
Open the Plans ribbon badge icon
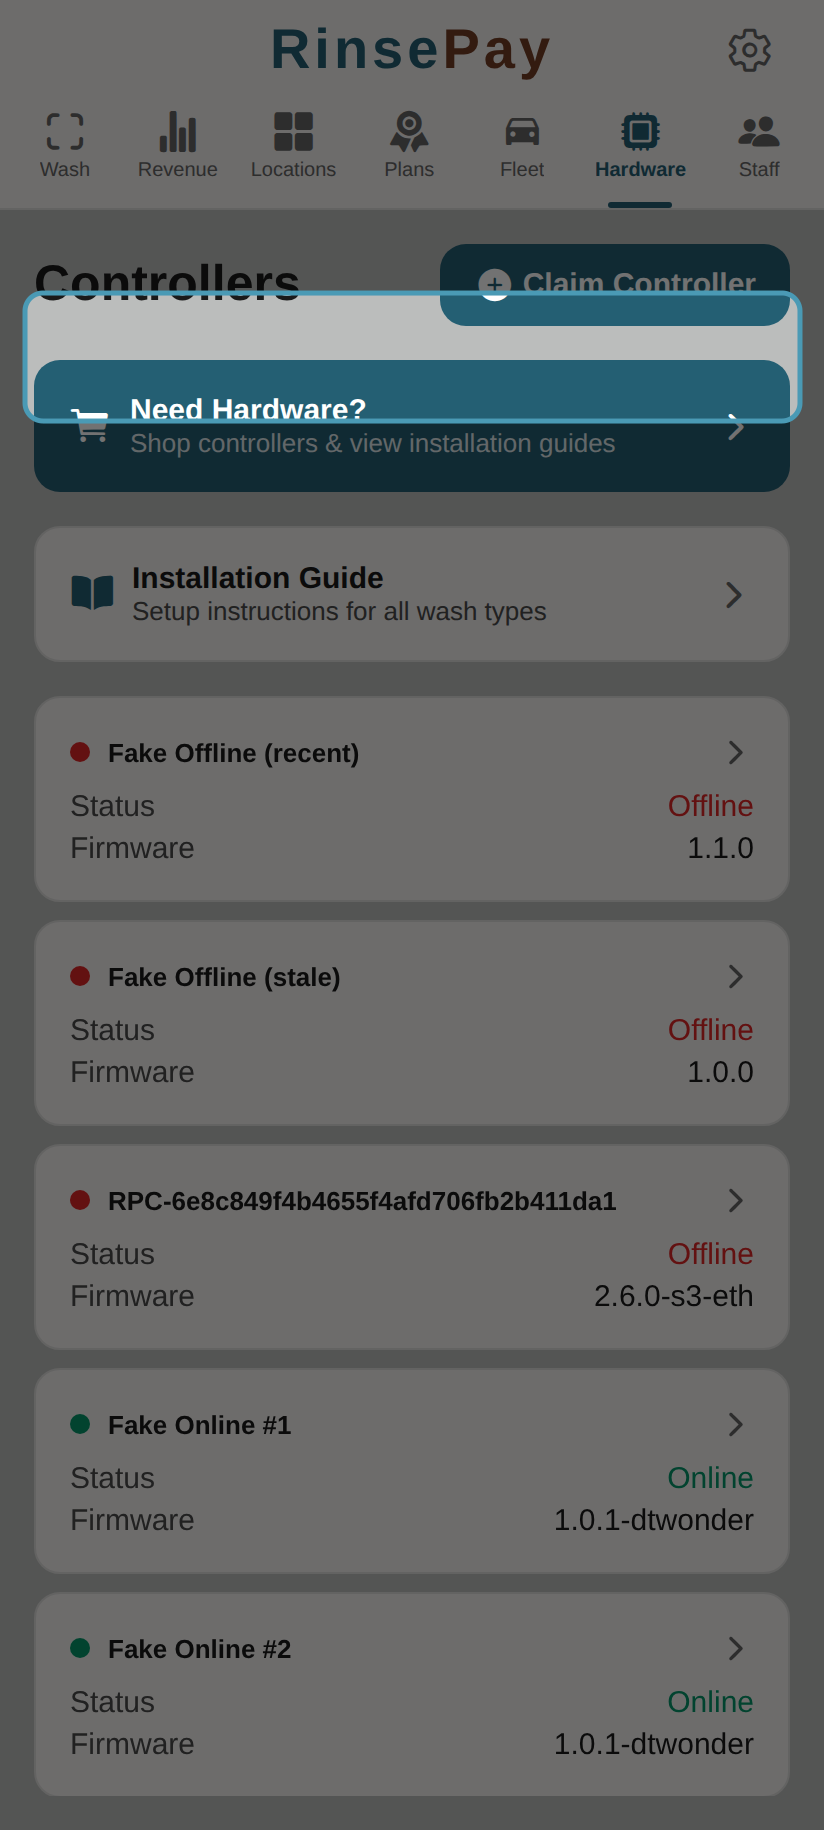click(x=409, y=132)
